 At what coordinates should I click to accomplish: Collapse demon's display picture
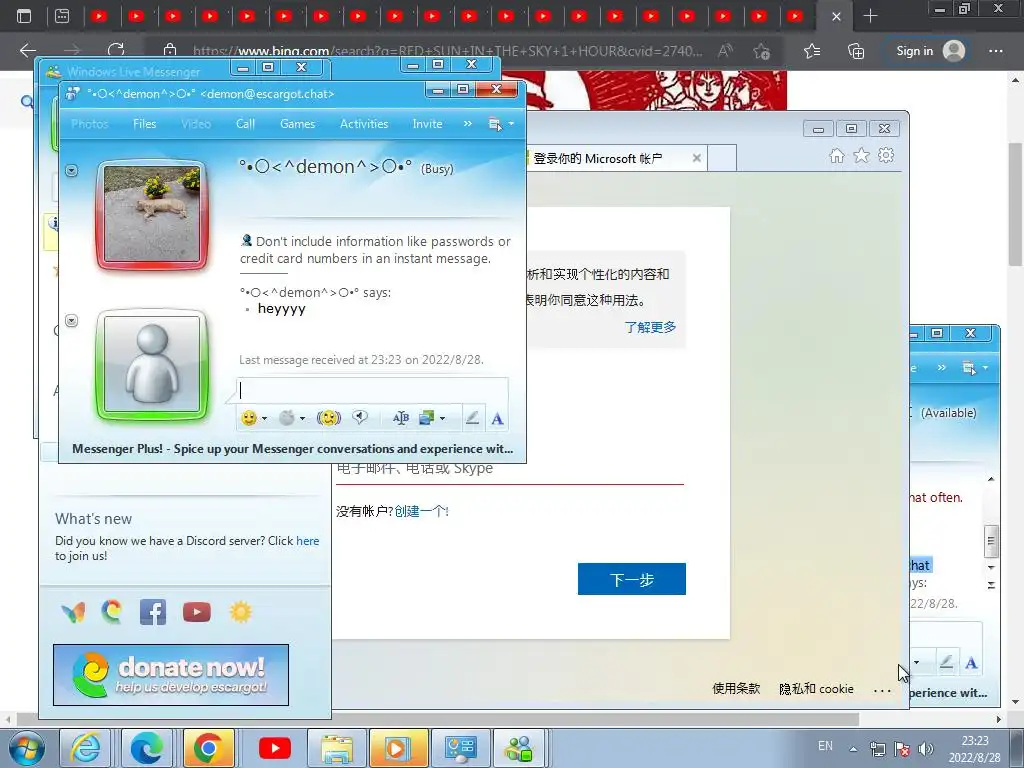click(x=72, y=170)
